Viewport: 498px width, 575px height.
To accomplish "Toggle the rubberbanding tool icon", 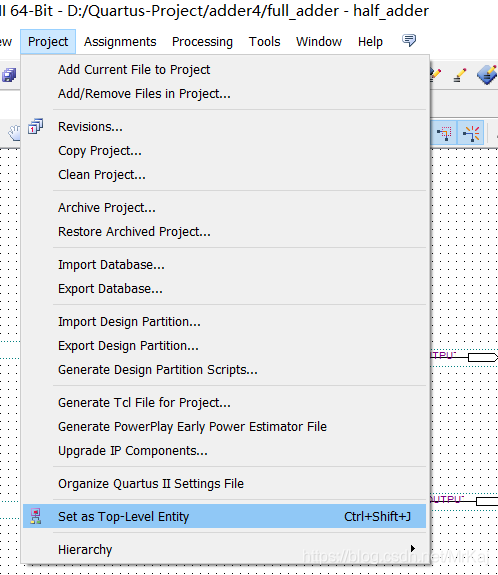I will click(x=471, y=133).
